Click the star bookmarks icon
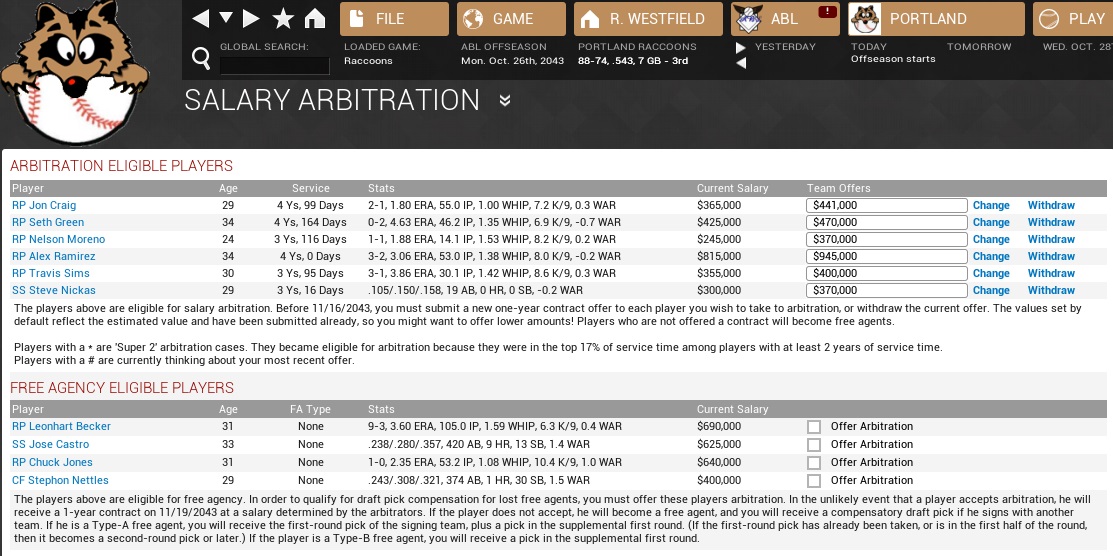Screen dimensions: 1113x556 (x=283, y=18)
